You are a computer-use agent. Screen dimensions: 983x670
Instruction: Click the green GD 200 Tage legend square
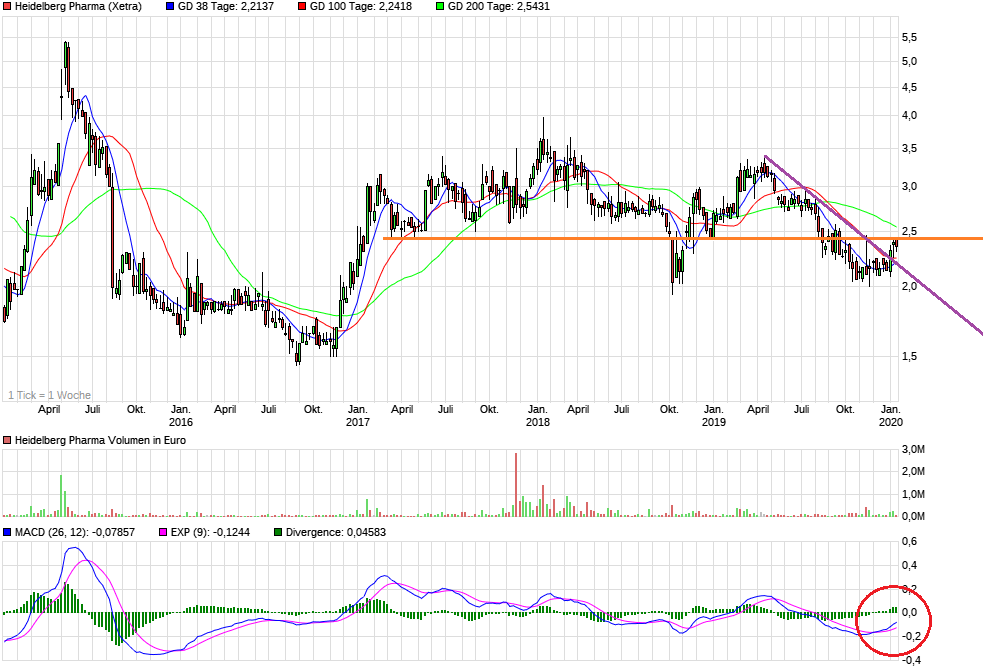pos(440,6)
